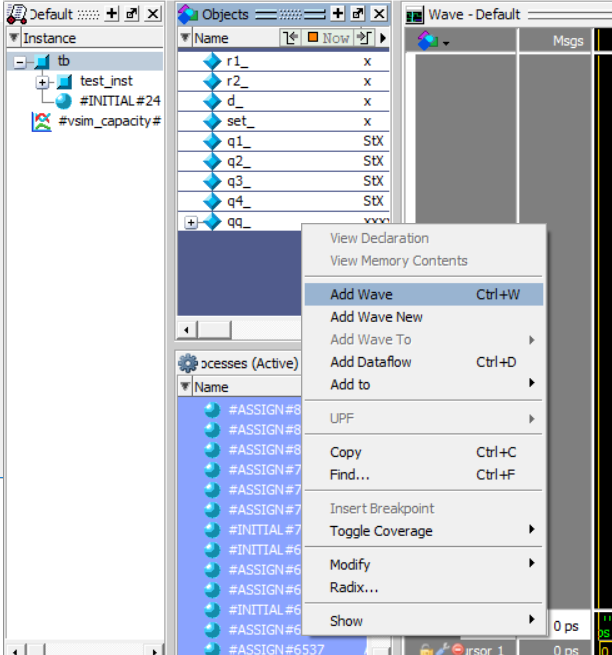Close the Objects panel
This screenshot has width=612, height=655.
pyautogui.click(x=379, y=13)
